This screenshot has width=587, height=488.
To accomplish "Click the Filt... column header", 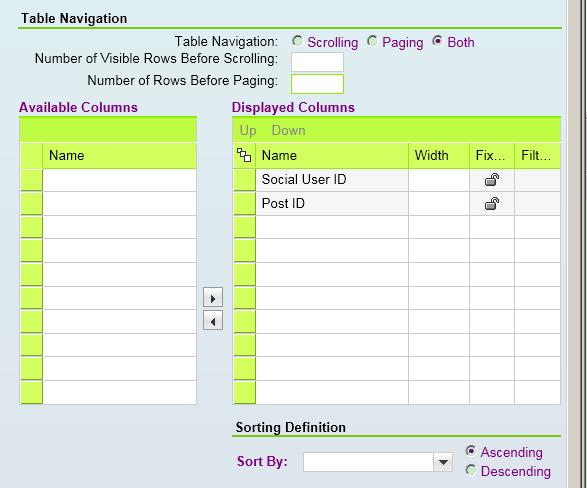I will [x=538, y=156].
